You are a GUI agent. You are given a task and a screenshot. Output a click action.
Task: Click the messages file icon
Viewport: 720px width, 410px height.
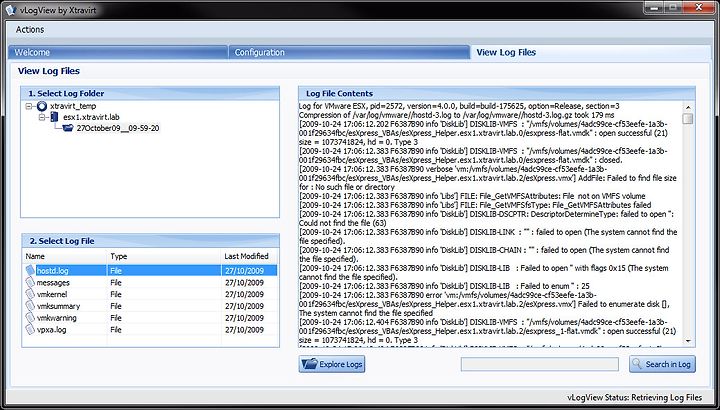[x=30, y=282]
